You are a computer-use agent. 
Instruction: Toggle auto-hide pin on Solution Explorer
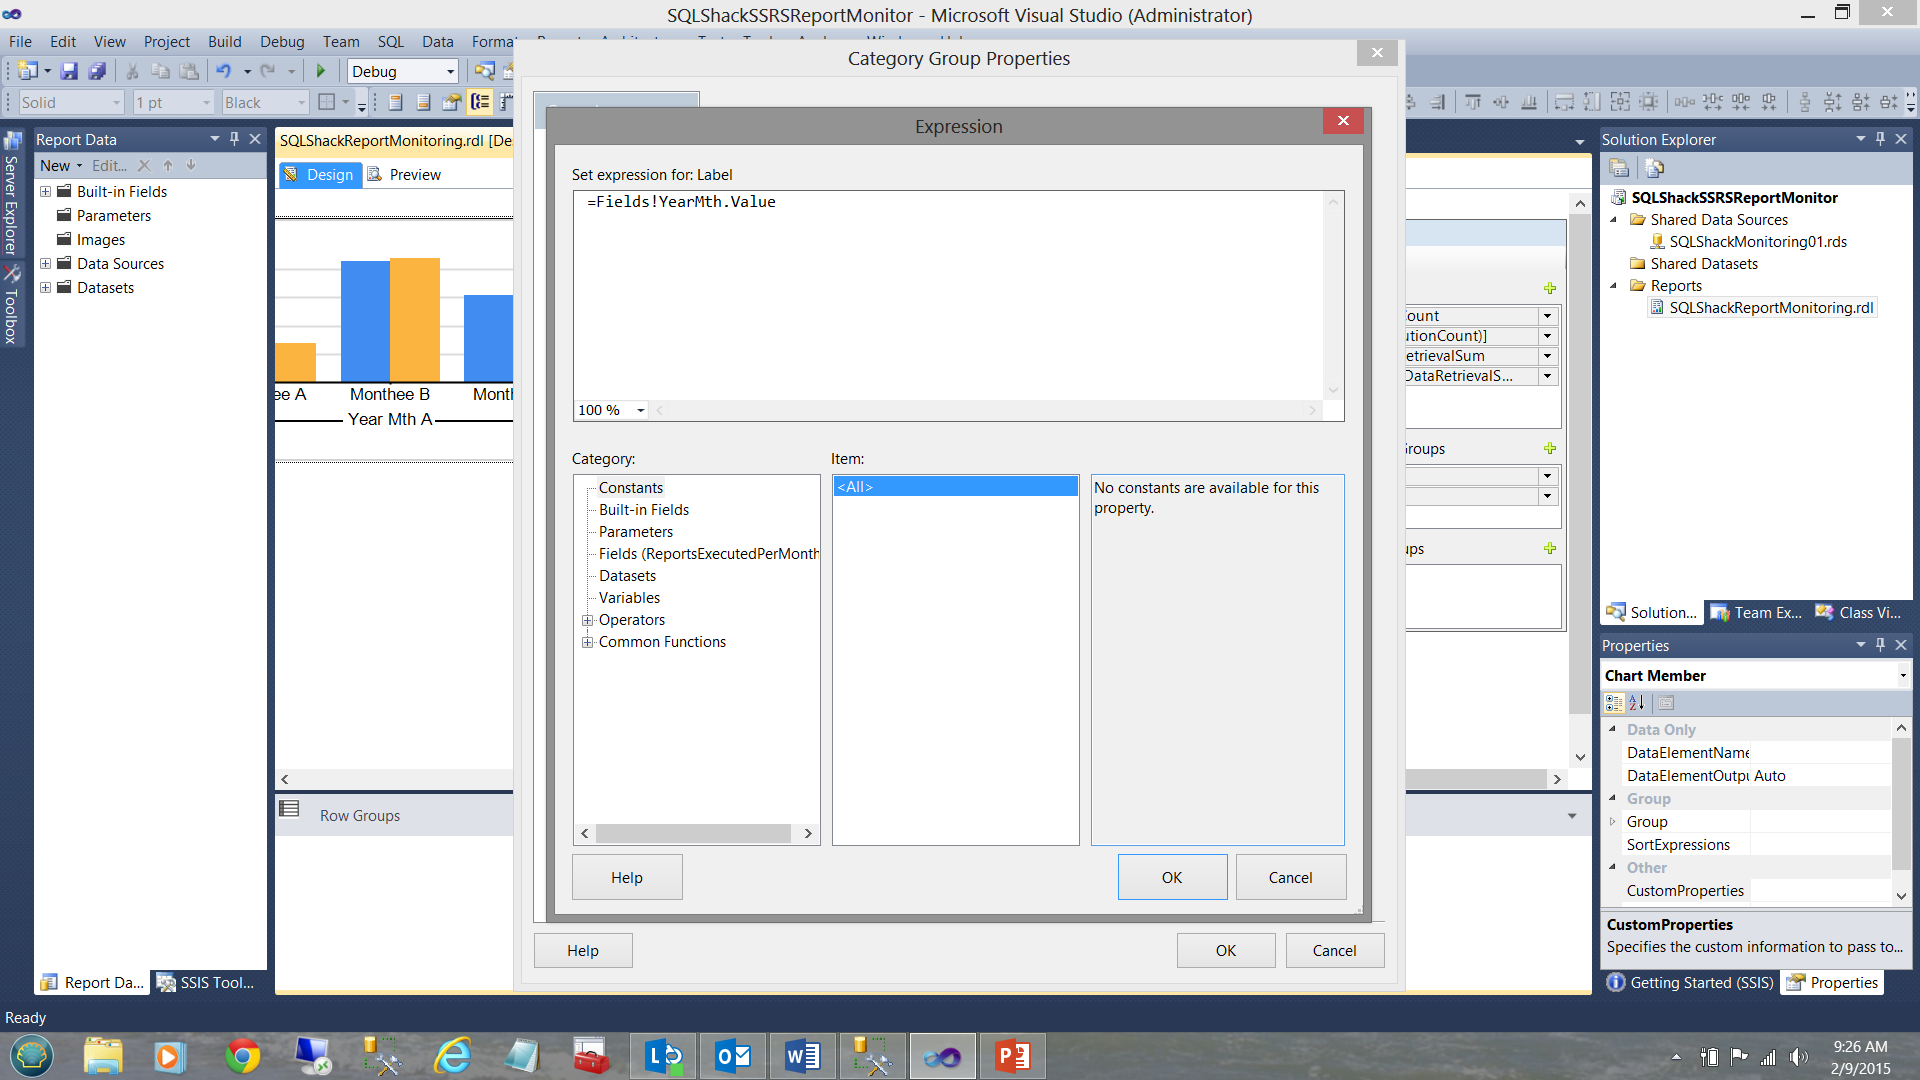(1880, 139)
